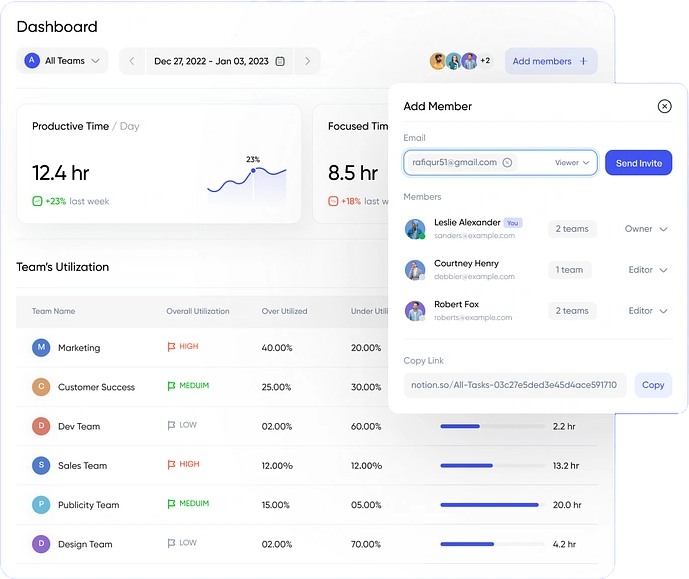This screenshot has height=579, width=689.
Task: Open Robert Fox's Editor role dropdown
Action: tap(647, 311)
